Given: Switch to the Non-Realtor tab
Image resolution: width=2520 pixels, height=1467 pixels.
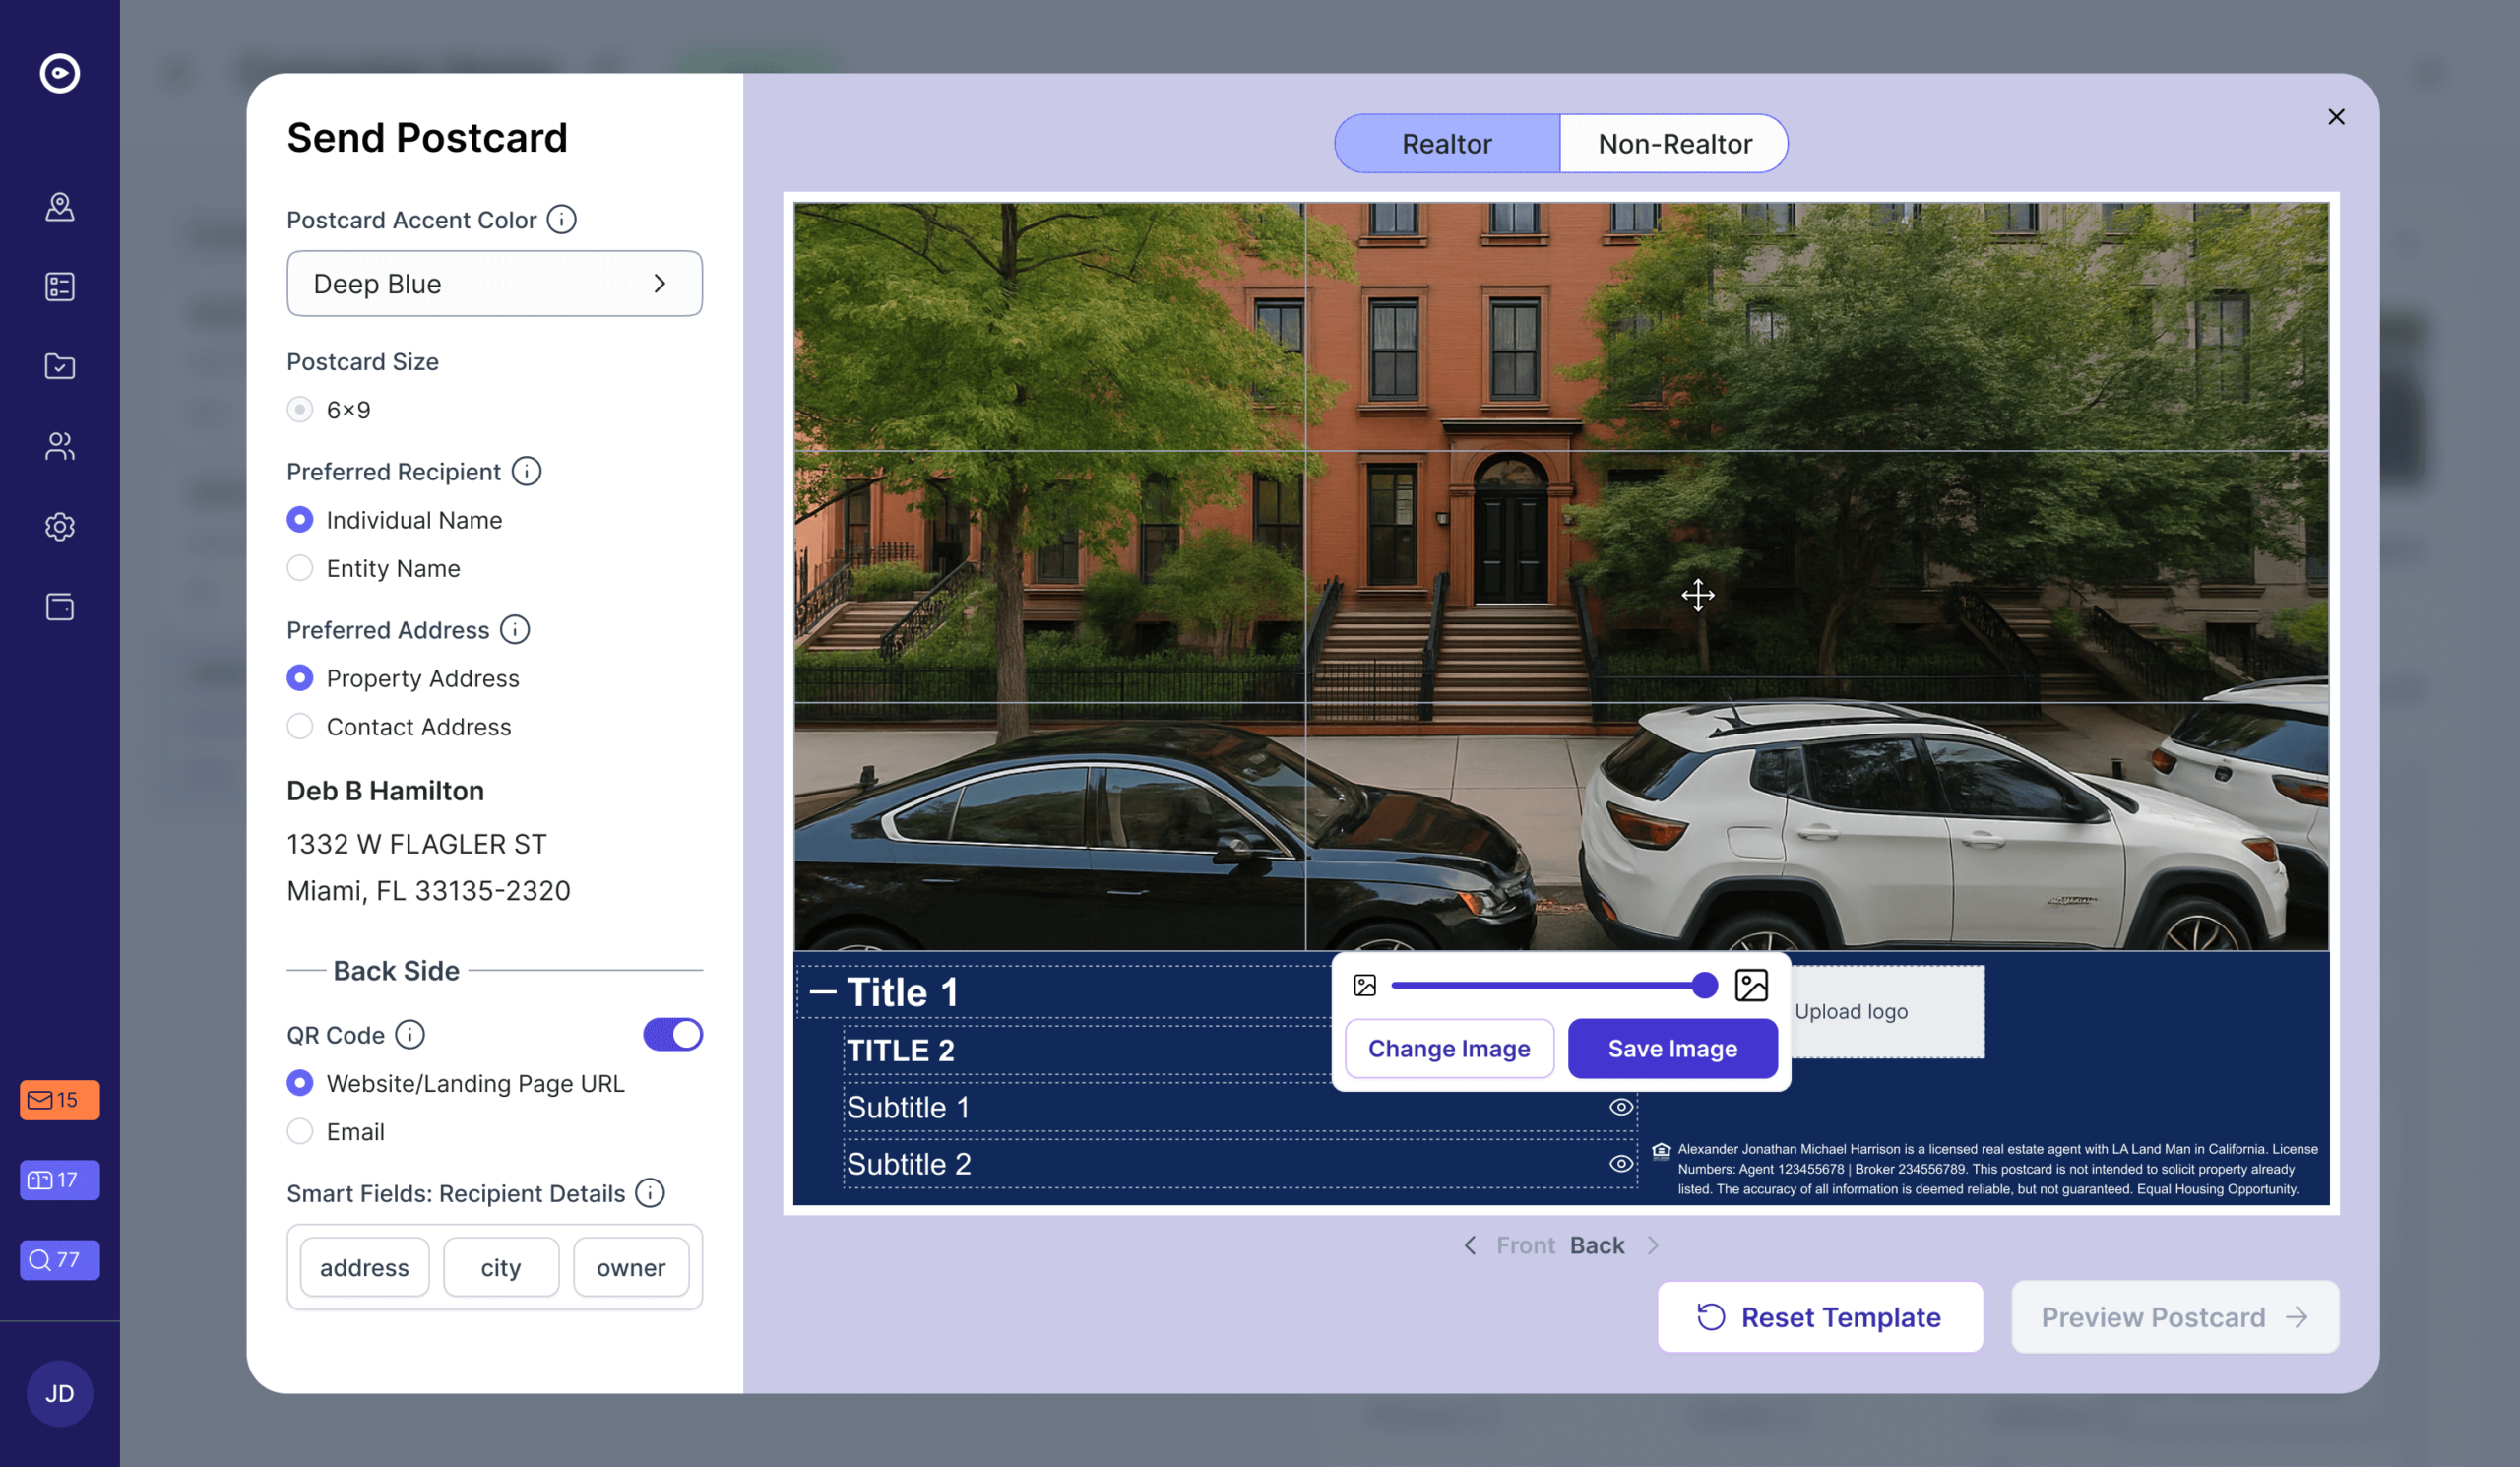Looking at the screenshot, I should point(1674,144).
